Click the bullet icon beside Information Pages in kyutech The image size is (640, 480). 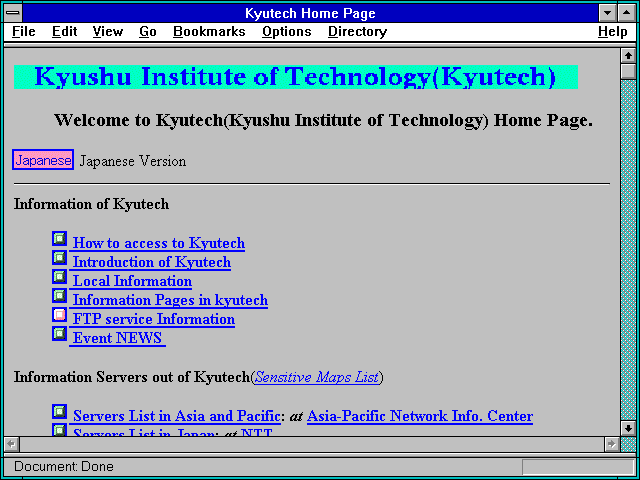click(x=60, y=296)
